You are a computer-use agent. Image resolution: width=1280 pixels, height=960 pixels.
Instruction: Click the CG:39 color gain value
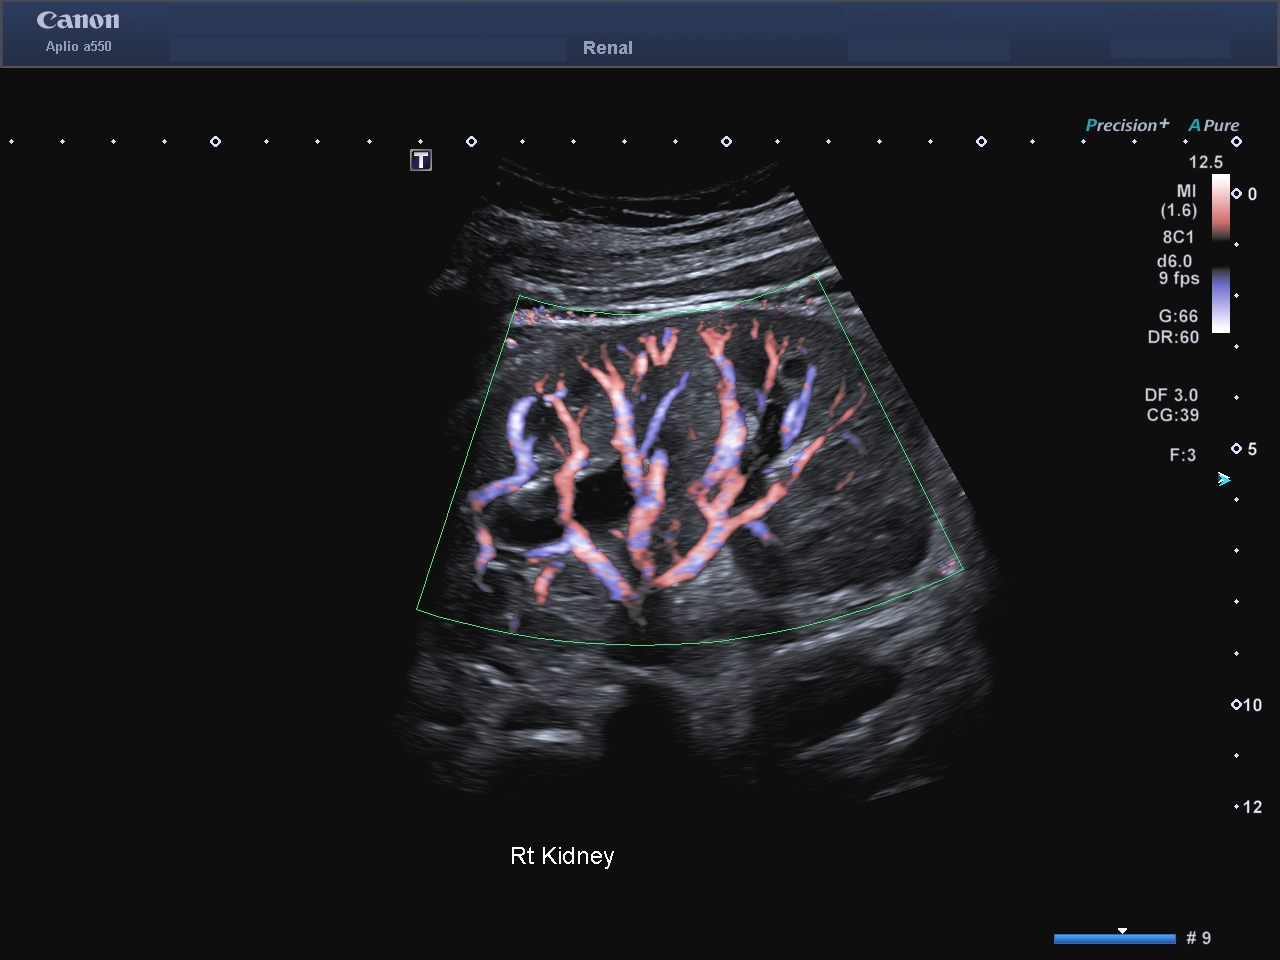(1173, 415)
